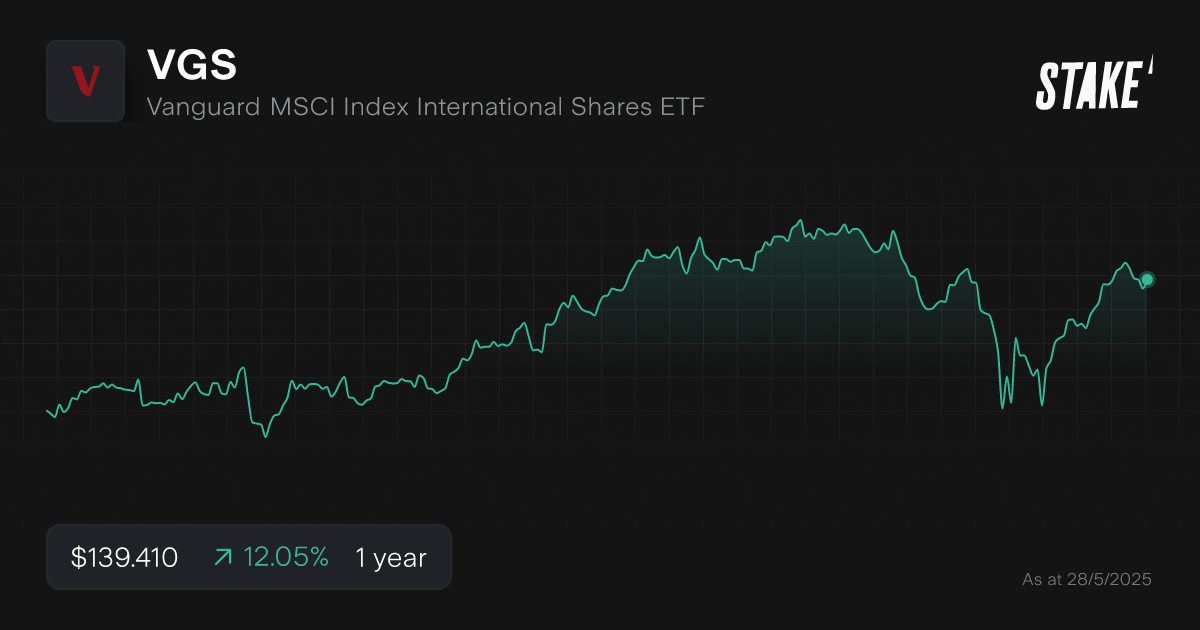Click the rounded stats card containing price details

(x=248, y=557)
